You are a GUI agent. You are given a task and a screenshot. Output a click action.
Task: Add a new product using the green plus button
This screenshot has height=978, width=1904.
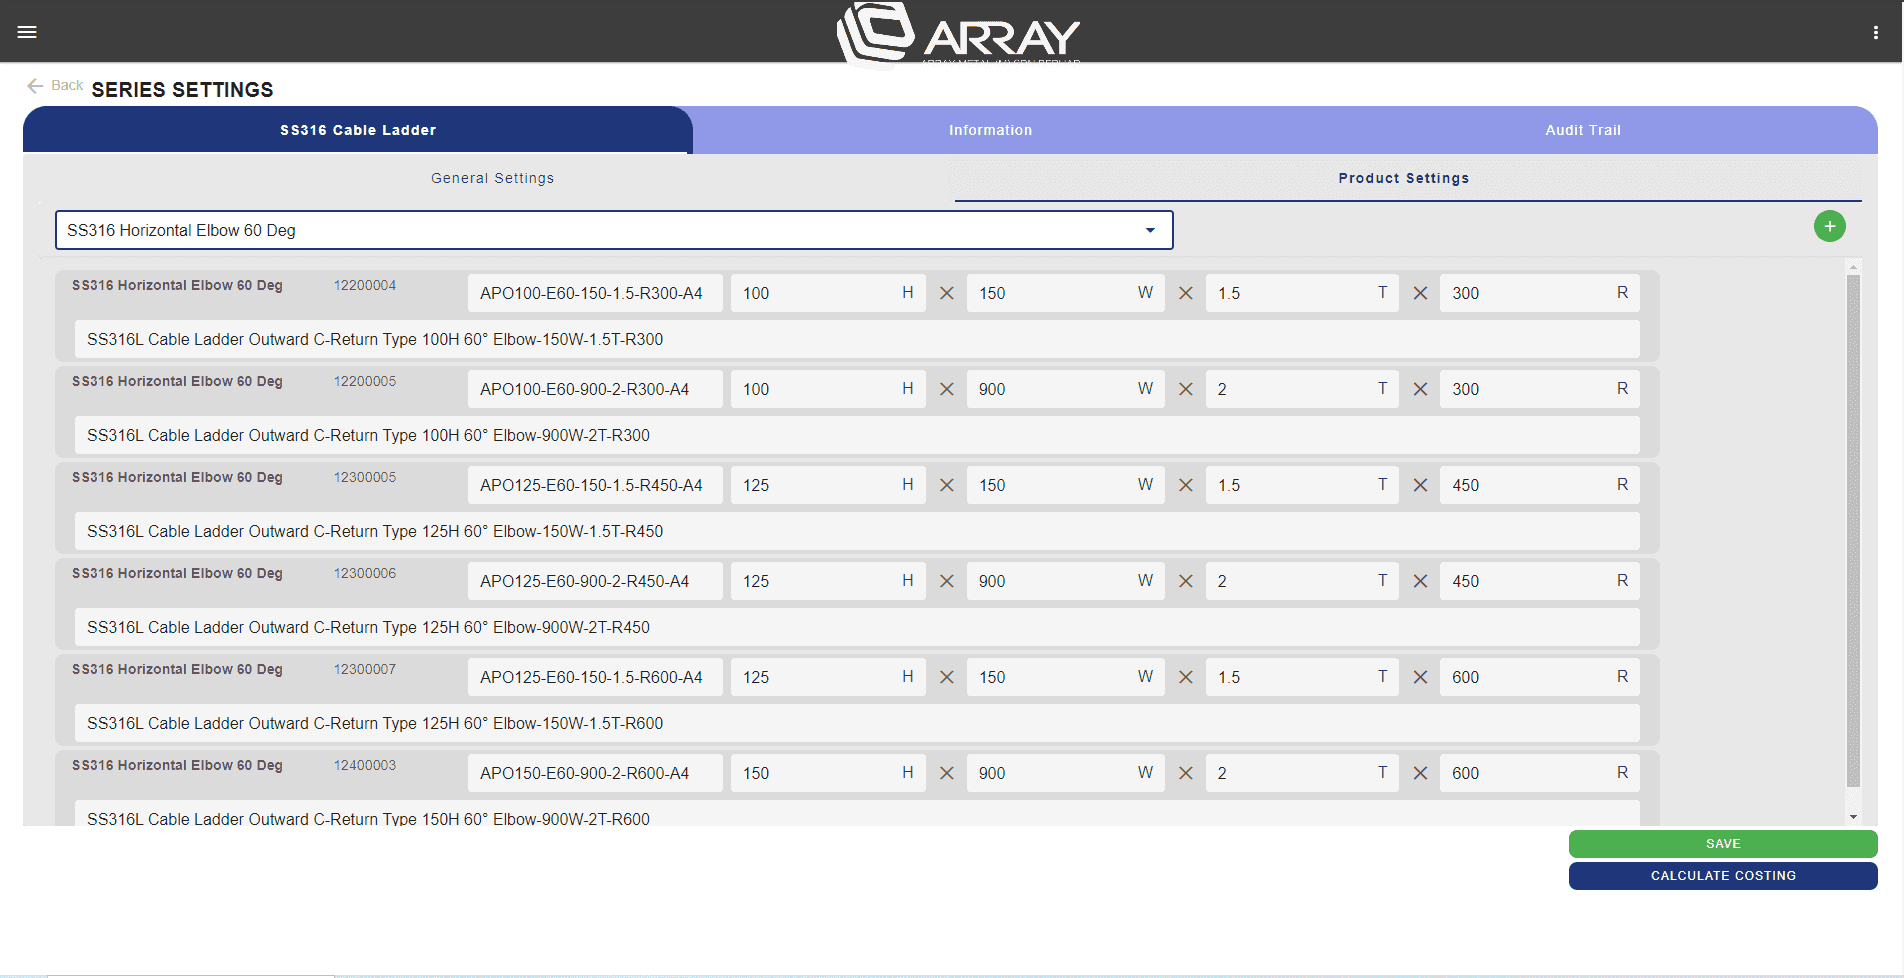pos(1830,226)
